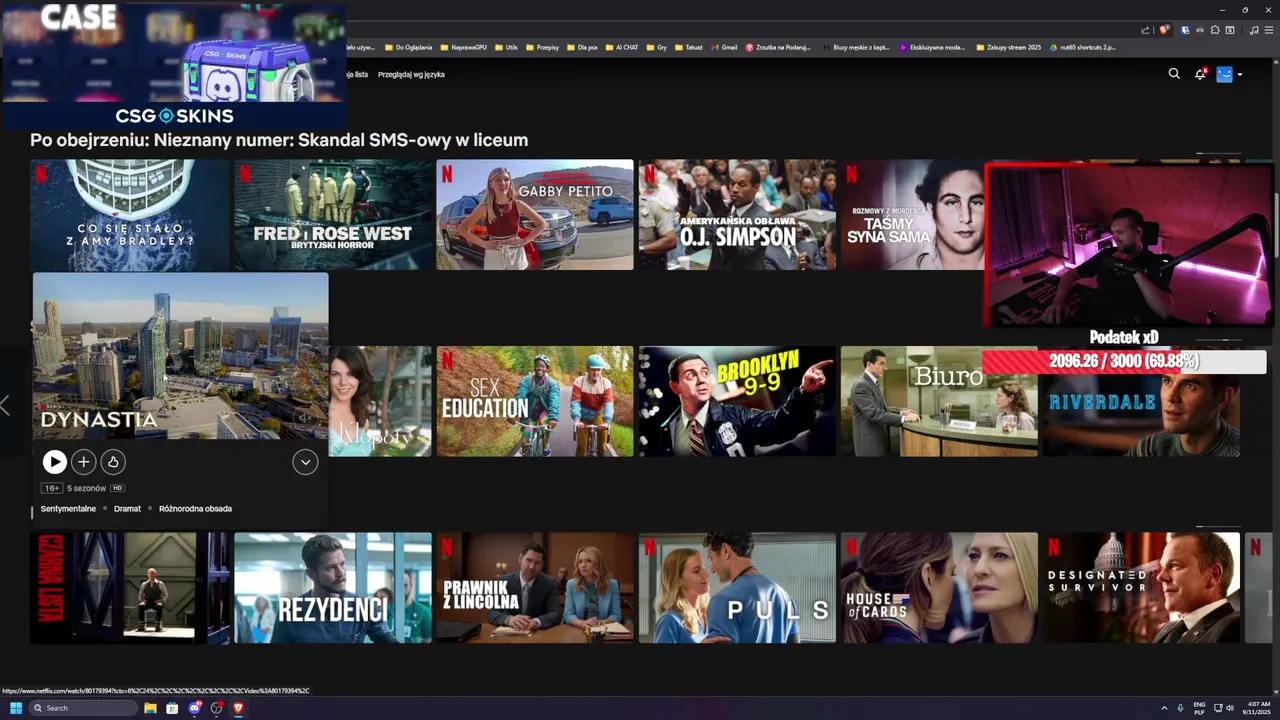Click the Brave Shields lion icon
Image resolution: width=1280 pixels, height=720 pixels.
(x=1163, y=30)
